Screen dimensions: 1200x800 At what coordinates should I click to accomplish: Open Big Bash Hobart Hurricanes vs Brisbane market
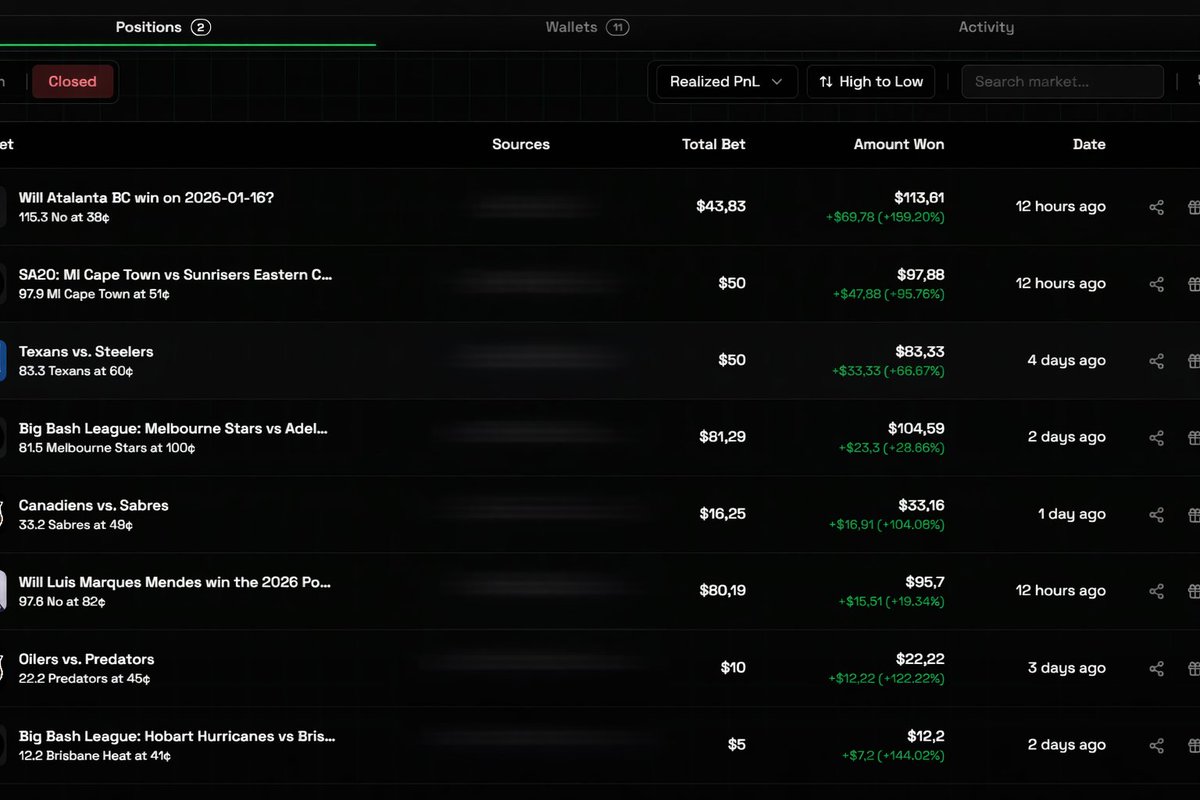point(177,736)
